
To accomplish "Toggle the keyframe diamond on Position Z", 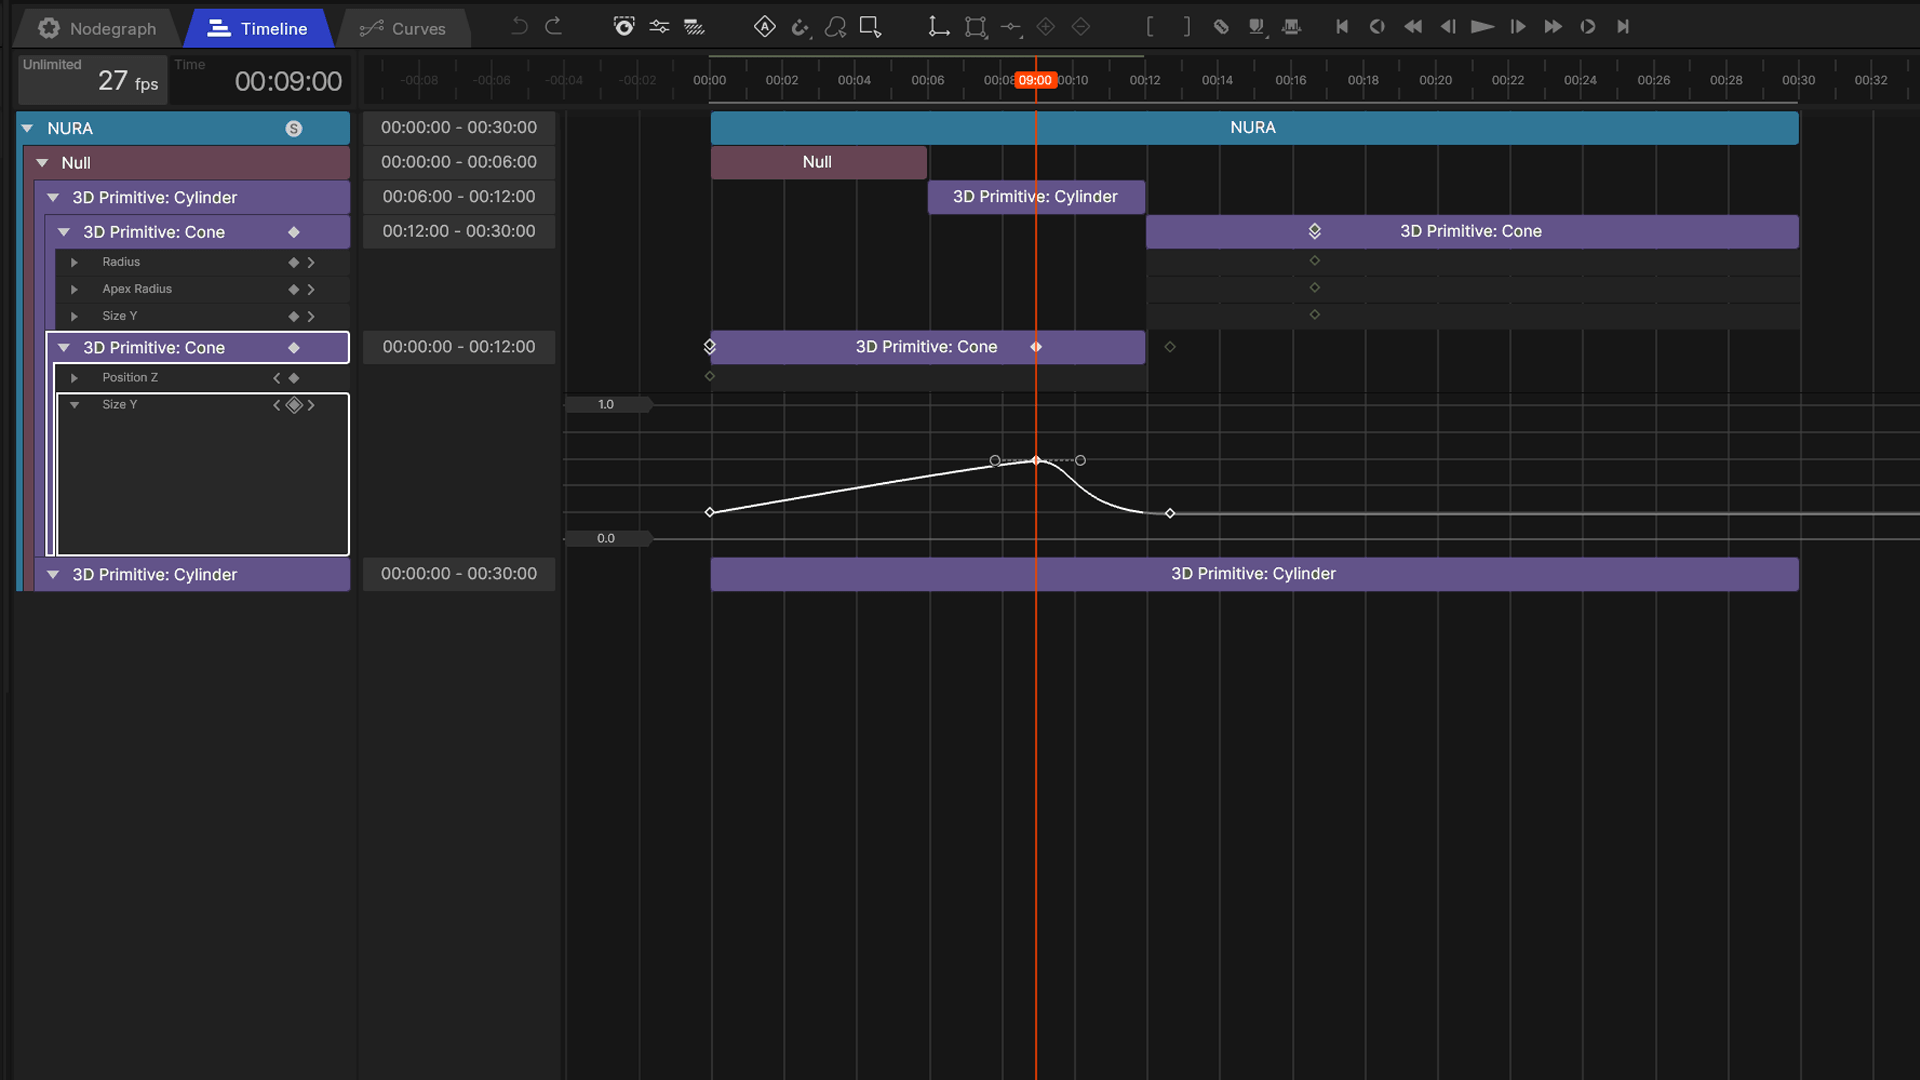I will tap(294, 378).
